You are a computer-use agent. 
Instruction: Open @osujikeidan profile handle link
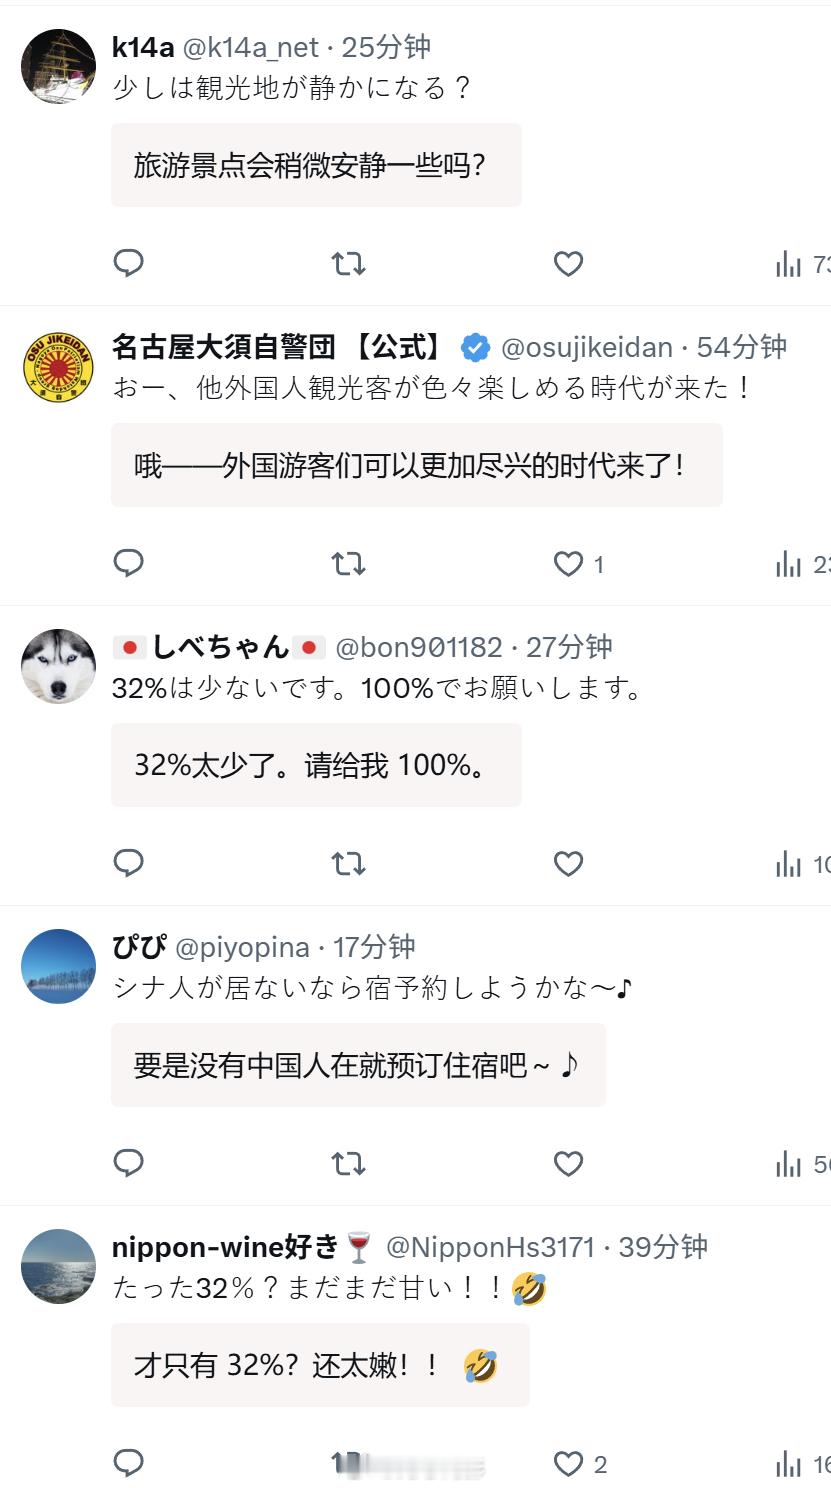[586, 347]
